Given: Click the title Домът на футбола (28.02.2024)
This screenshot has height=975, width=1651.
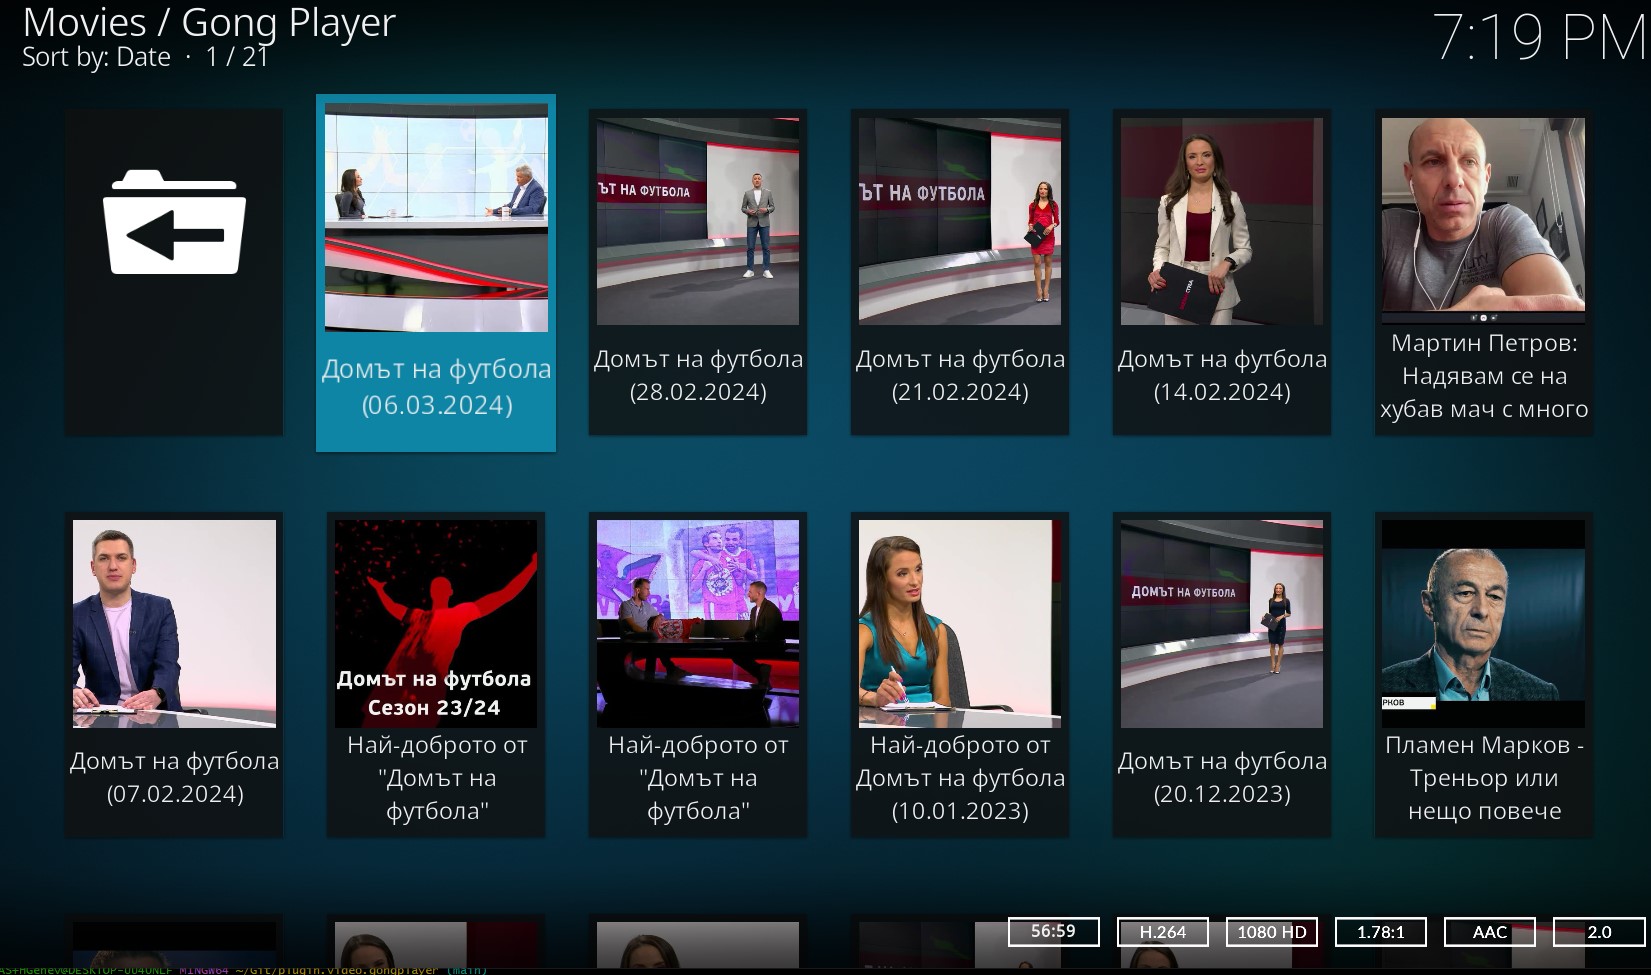Looking at the screenshot, I should (698, 375).
